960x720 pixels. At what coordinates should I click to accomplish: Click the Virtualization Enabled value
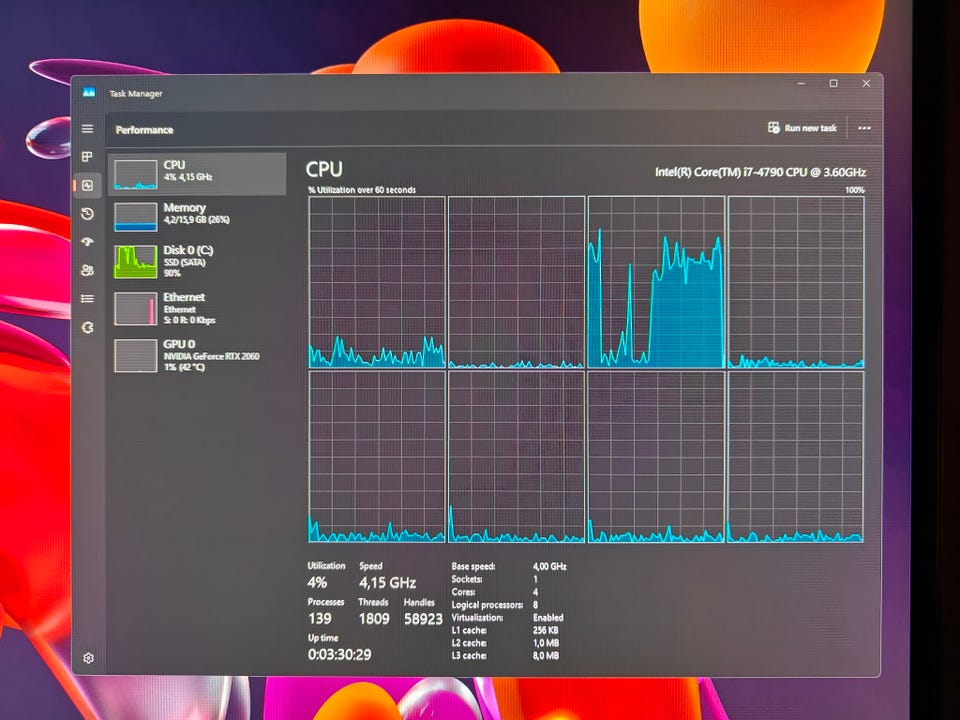click(x=548, y=618)
